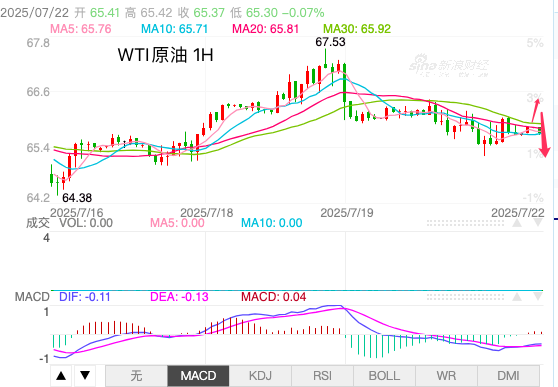558x387 pixels.
Task: Click the small red upward arrow annotation
Action: (x=536, y=111)
